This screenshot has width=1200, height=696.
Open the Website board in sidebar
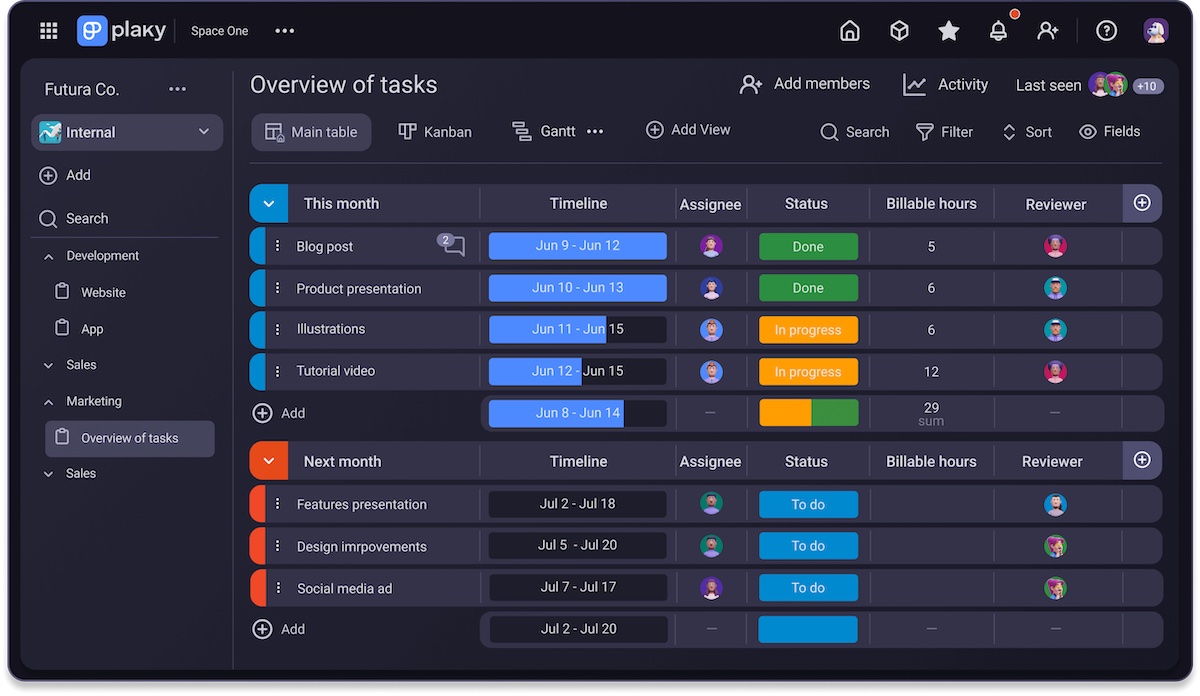coord(103,293)
